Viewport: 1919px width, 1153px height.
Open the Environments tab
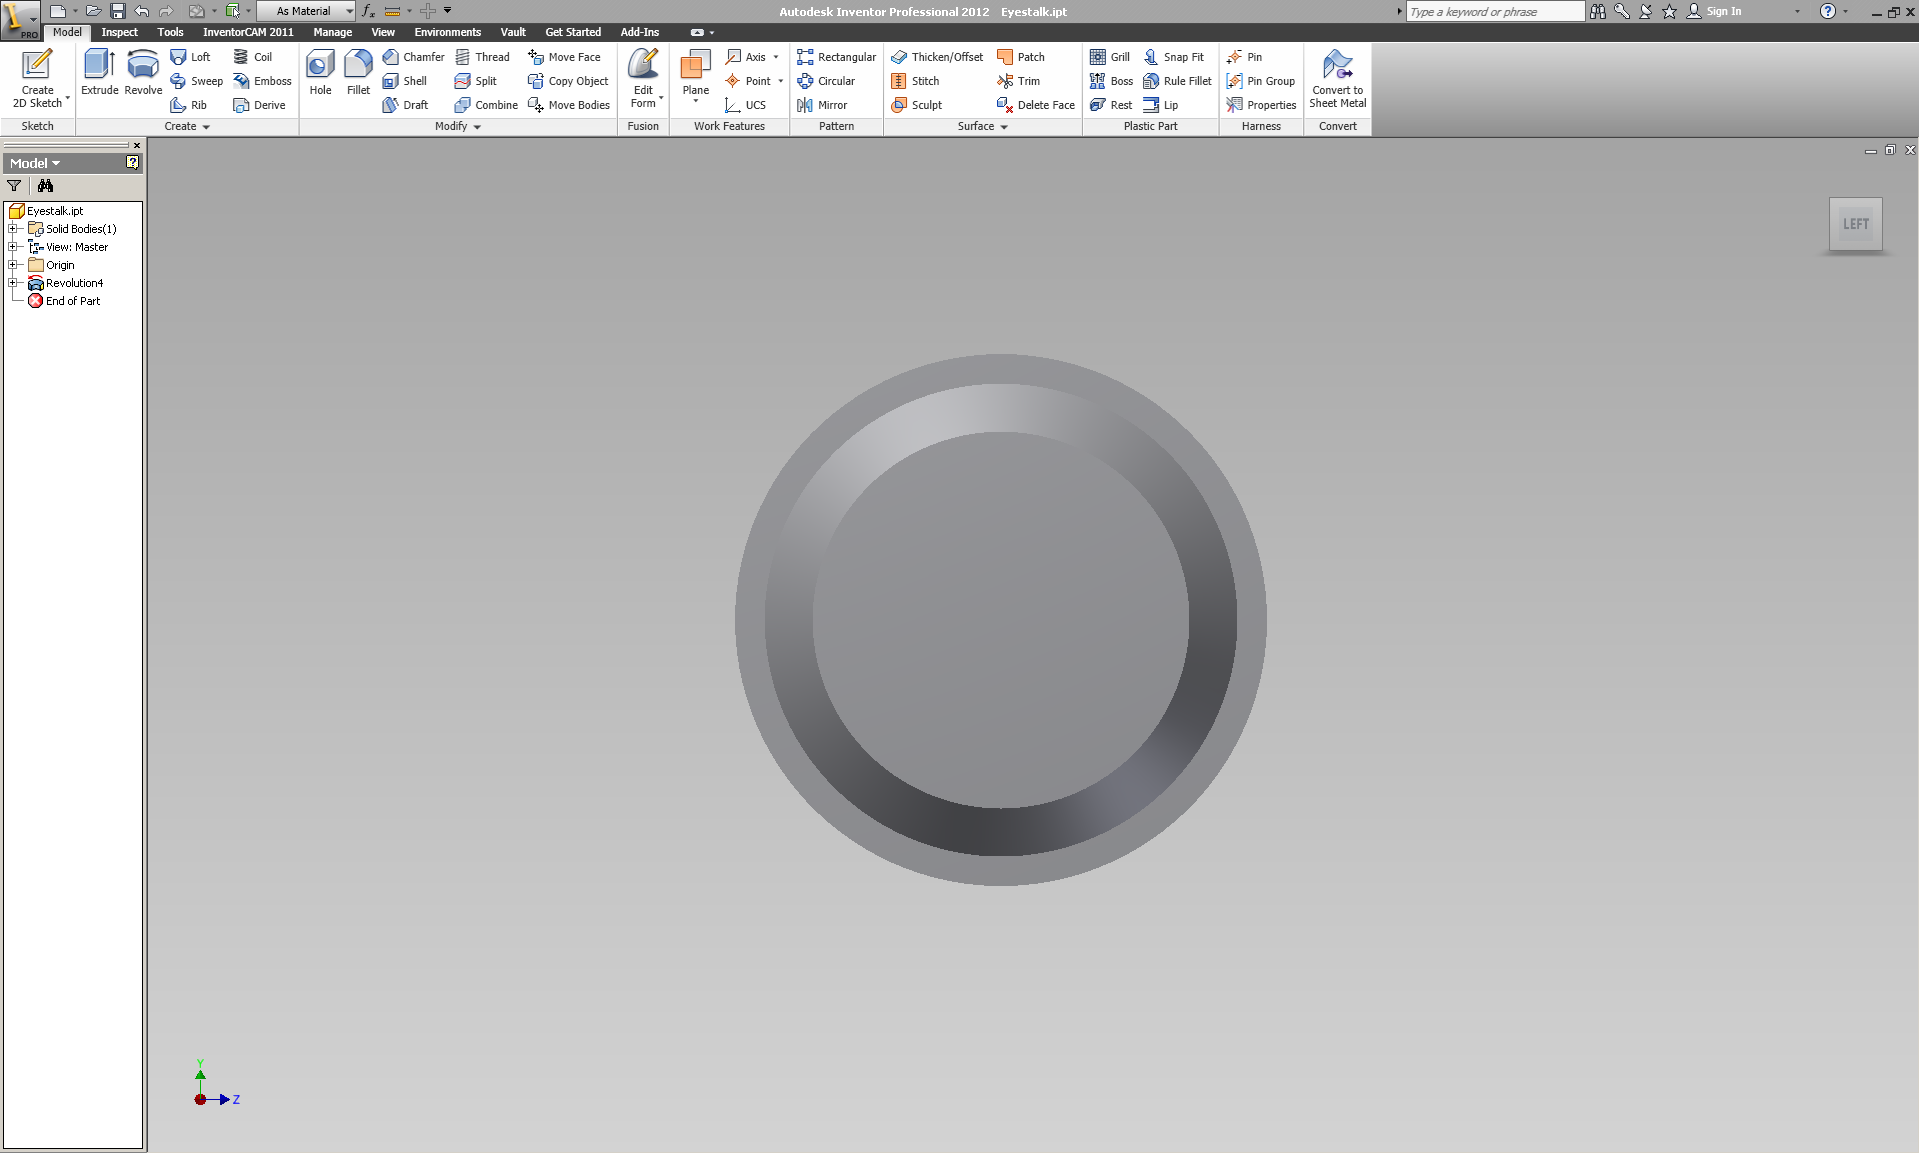click(x=447, y=32)
